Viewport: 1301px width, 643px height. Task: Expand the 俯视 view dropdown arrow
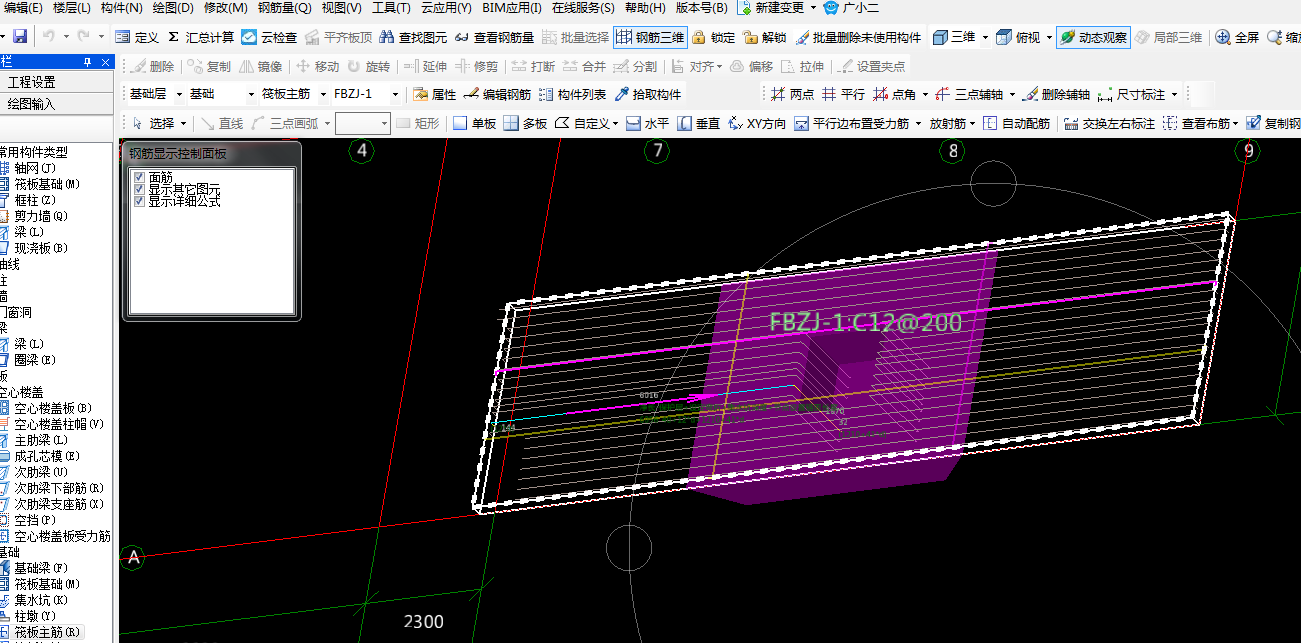point(1049,37)
